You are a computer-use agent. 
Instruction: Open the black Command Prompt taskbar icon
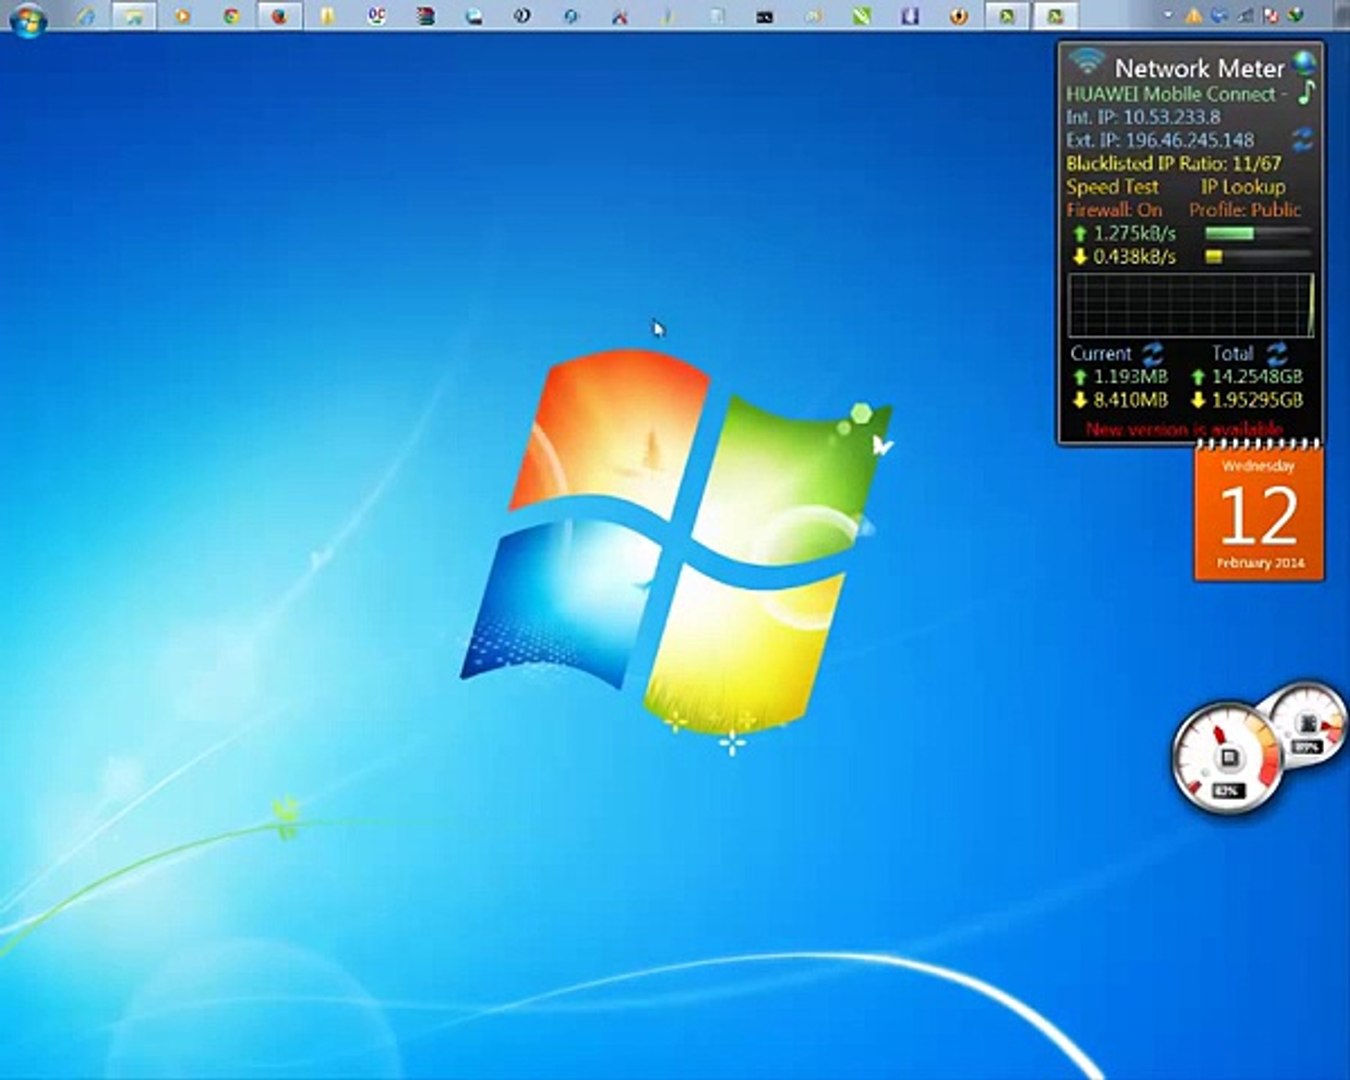(765, 16)
